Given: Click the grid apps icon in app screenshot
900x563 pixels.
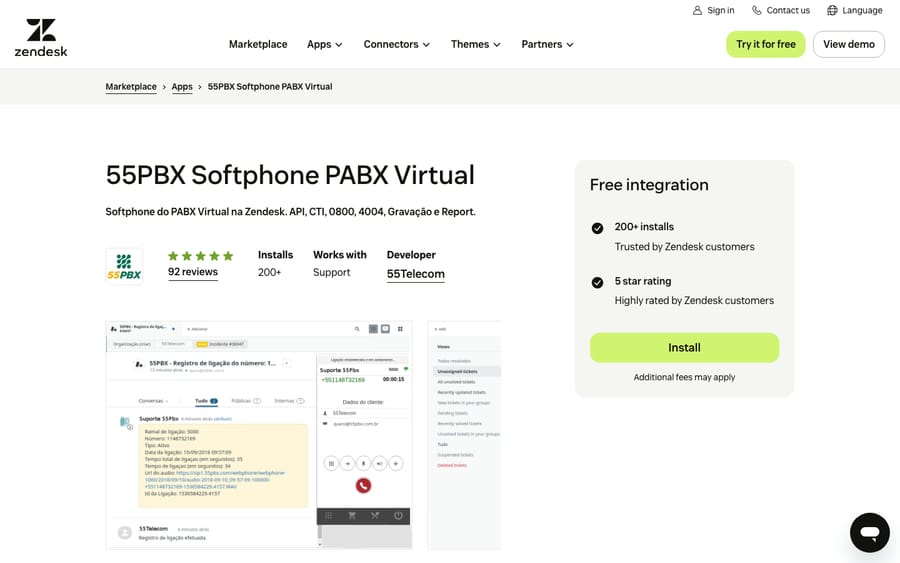Looking at the screenshot, I should pyautogui.click(x=400, y=329).
